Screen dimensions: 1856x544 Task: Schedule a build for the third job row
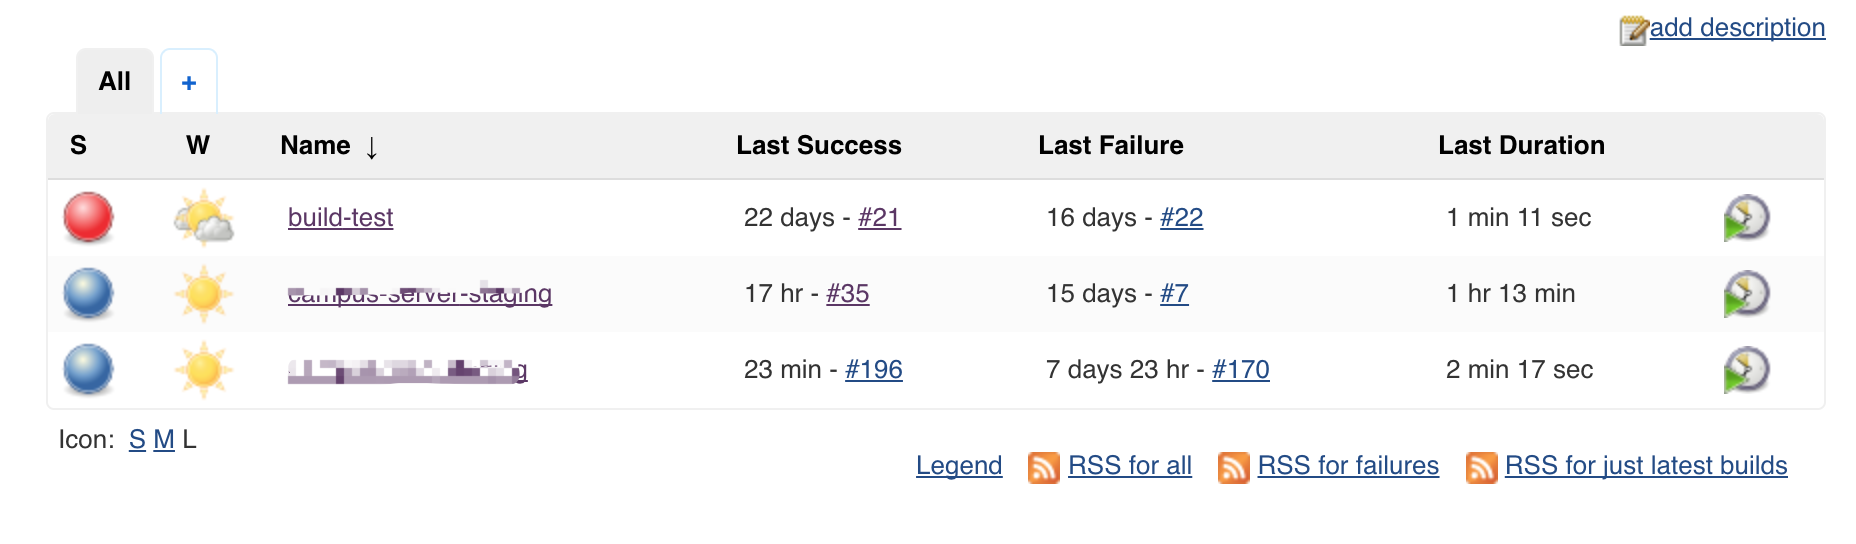click(1746, 370)
